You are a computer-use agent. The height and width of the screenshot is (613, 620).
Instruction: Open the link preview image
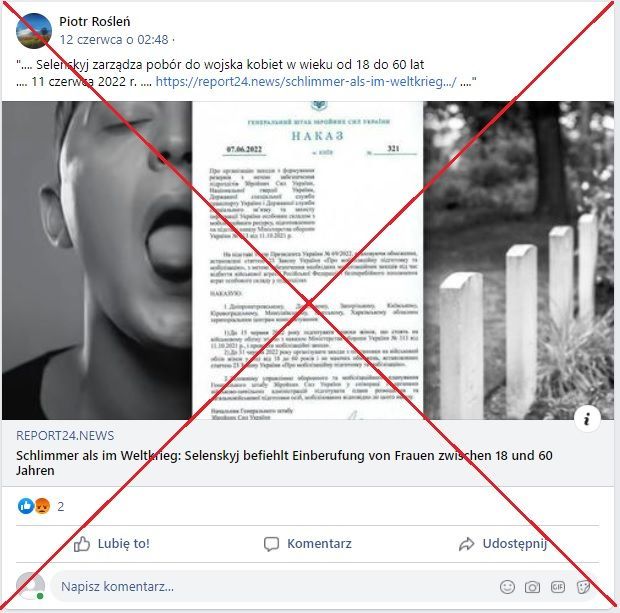pos(308,260)
